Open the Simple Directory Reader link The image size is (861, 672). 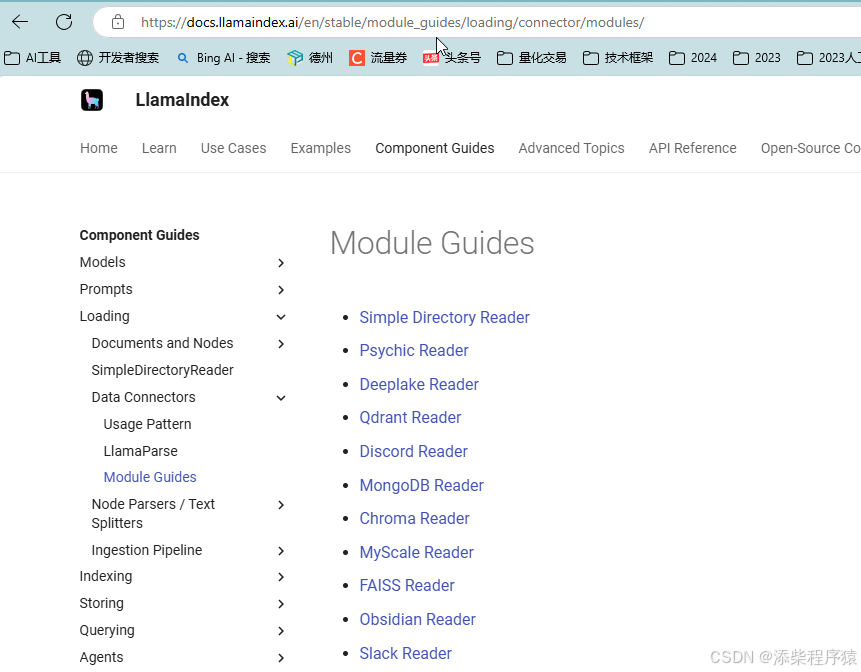point(444,317)
